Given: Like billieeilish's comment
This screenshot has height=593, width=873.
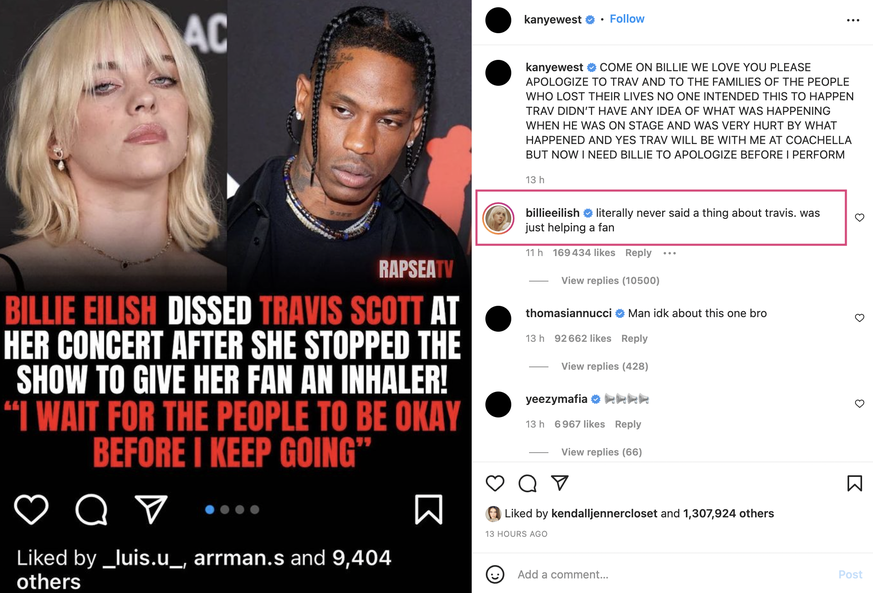Looking at the screenshot, I should (859, 218).
